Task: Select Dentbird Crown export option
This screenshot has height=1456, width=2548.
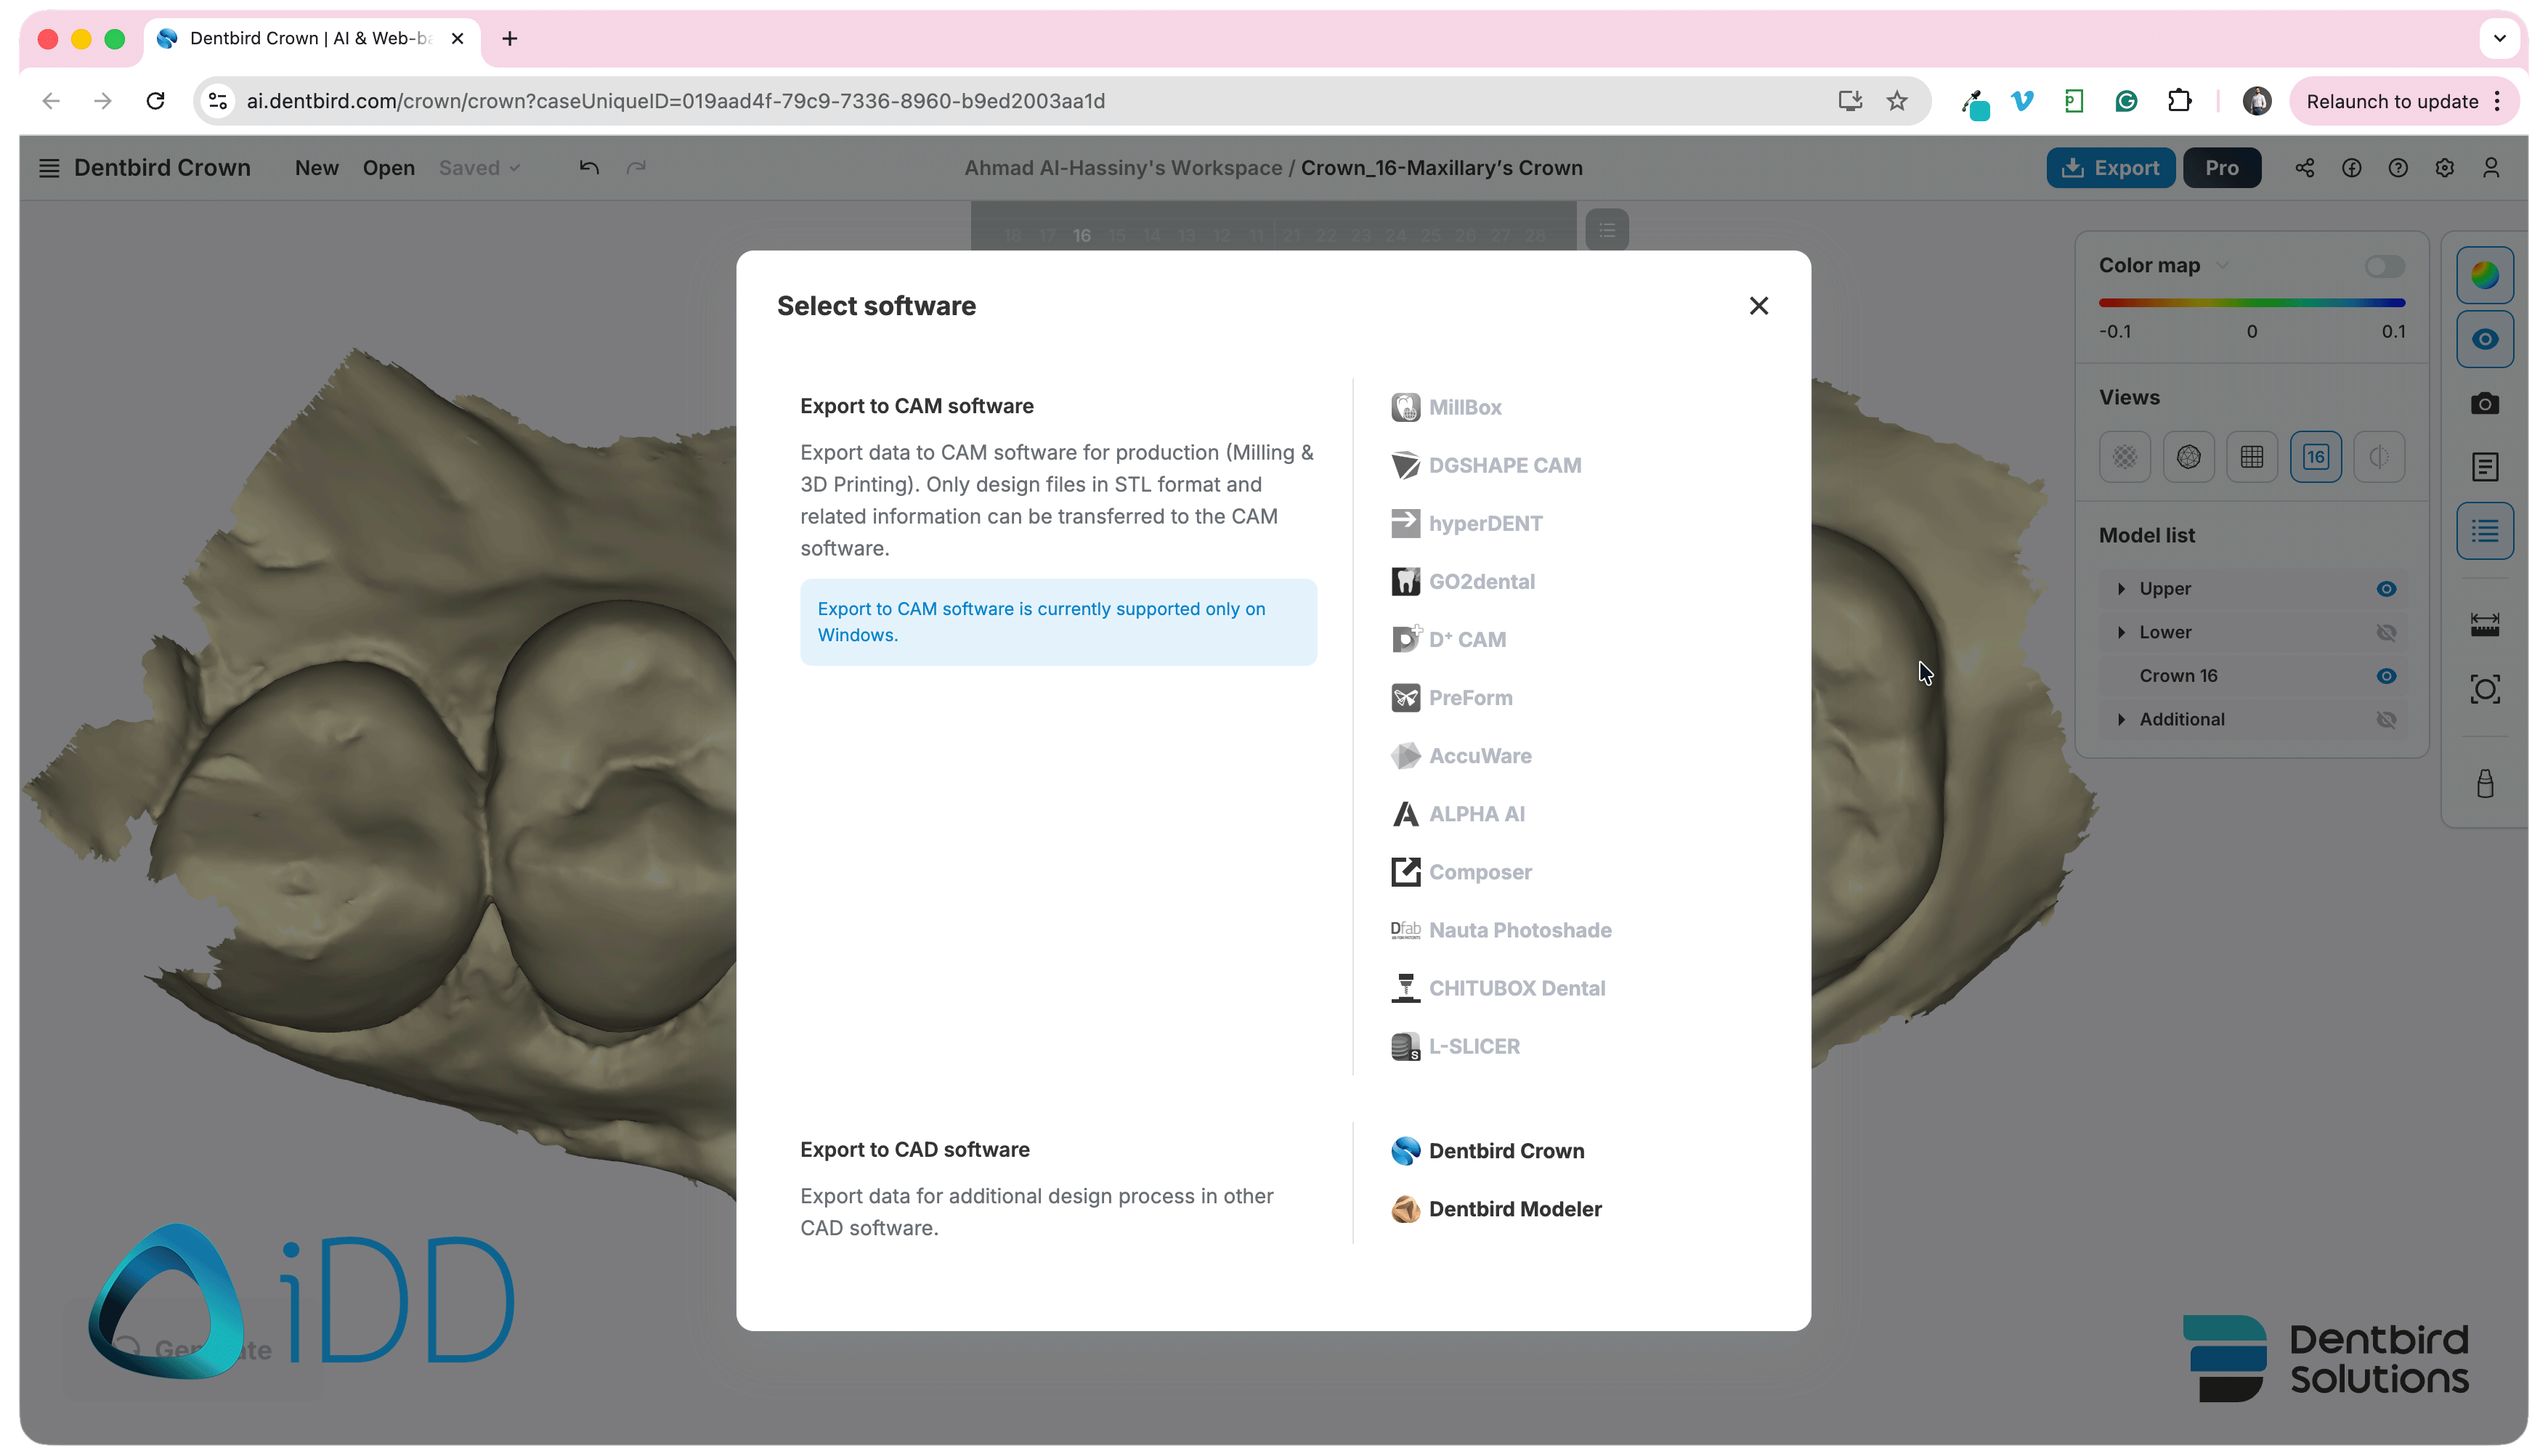Action: 1487,1150
